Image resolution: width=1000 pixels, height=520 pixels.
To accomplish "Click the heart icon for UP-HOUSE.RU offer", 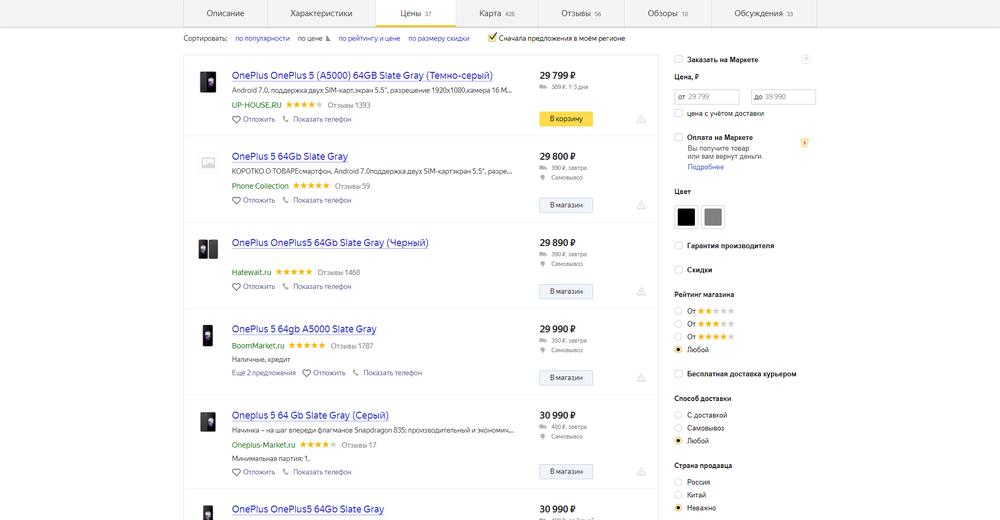I will 237,119.
